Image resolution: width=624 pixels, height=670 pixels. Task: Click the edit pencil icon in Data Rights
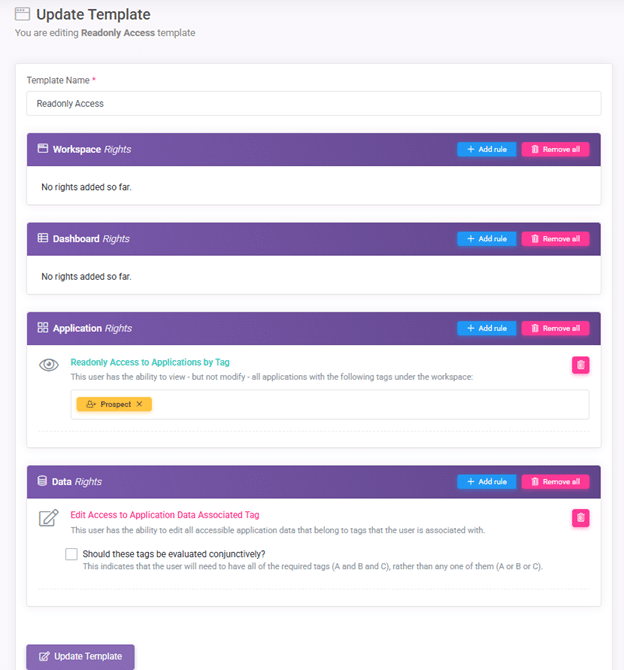click(x=48, y=518)
